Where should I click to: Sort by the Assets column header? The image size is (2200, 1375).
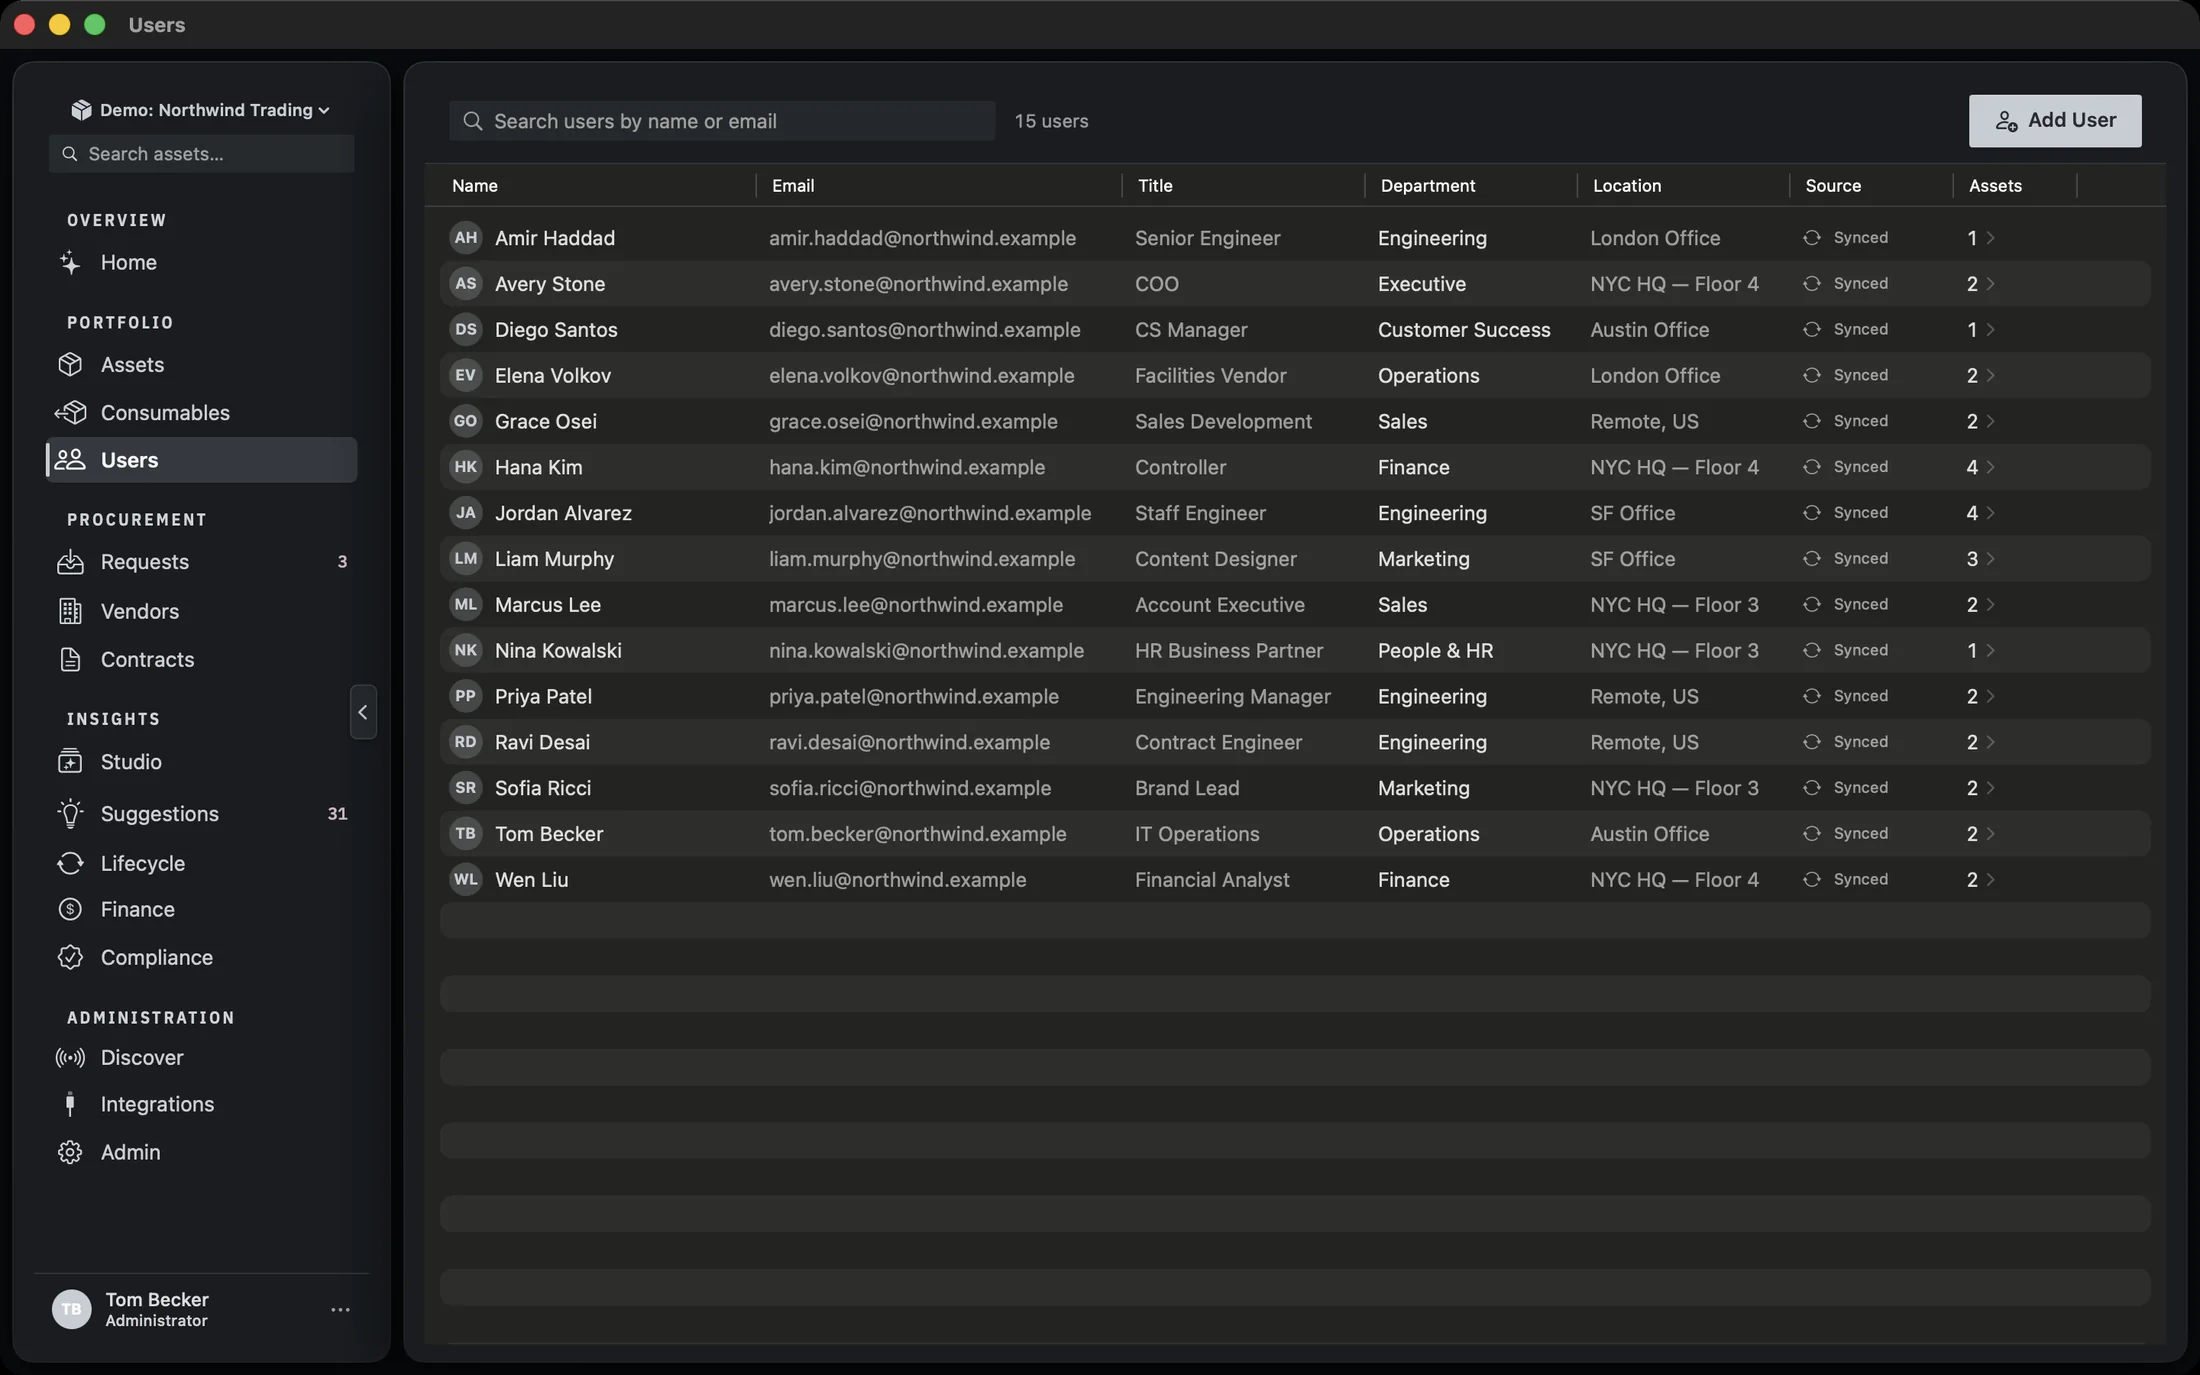click(x=1995, y=186)
